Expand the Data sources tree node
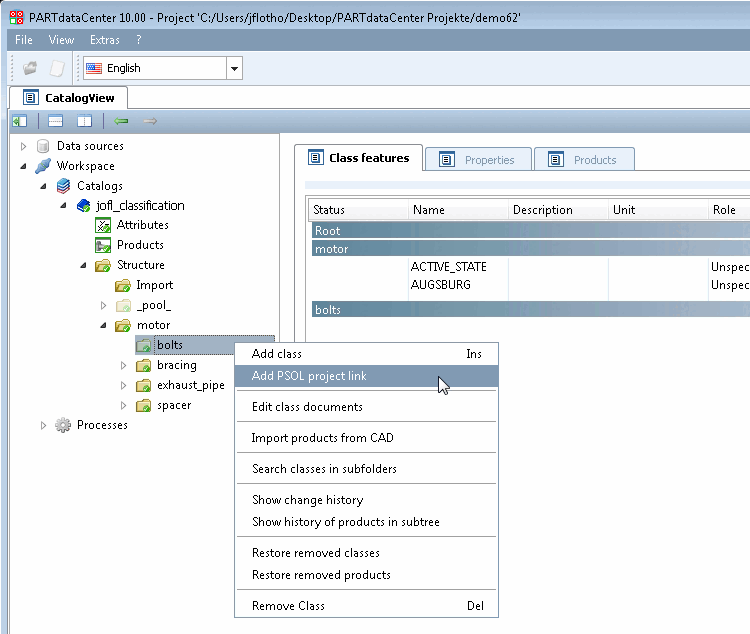 coord(23,146)
